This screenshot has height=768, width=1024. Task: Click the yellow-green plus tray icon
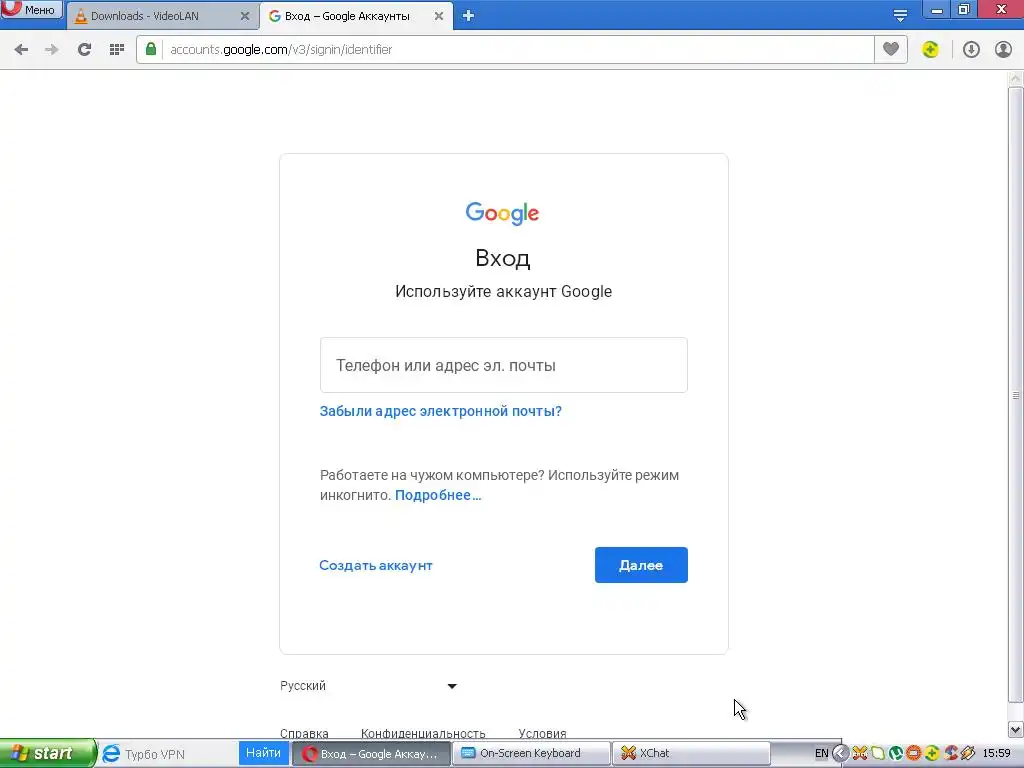click(931, 754)
